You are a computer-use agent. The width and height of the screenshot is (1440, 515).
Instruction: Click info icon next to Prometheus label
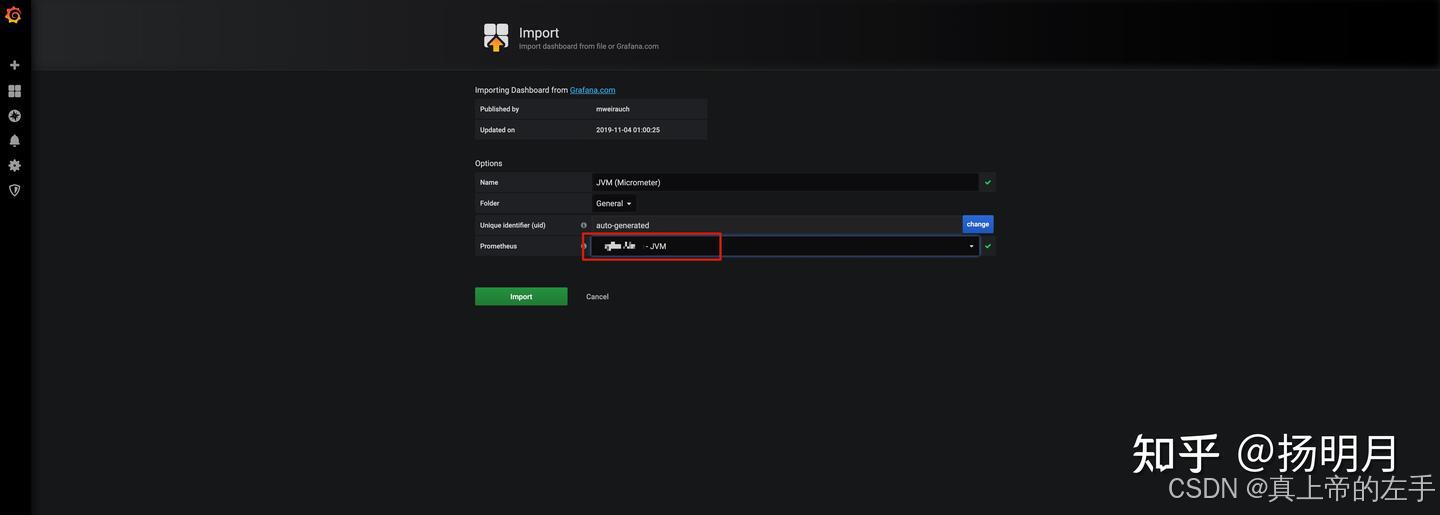click(x=584, y=246)
